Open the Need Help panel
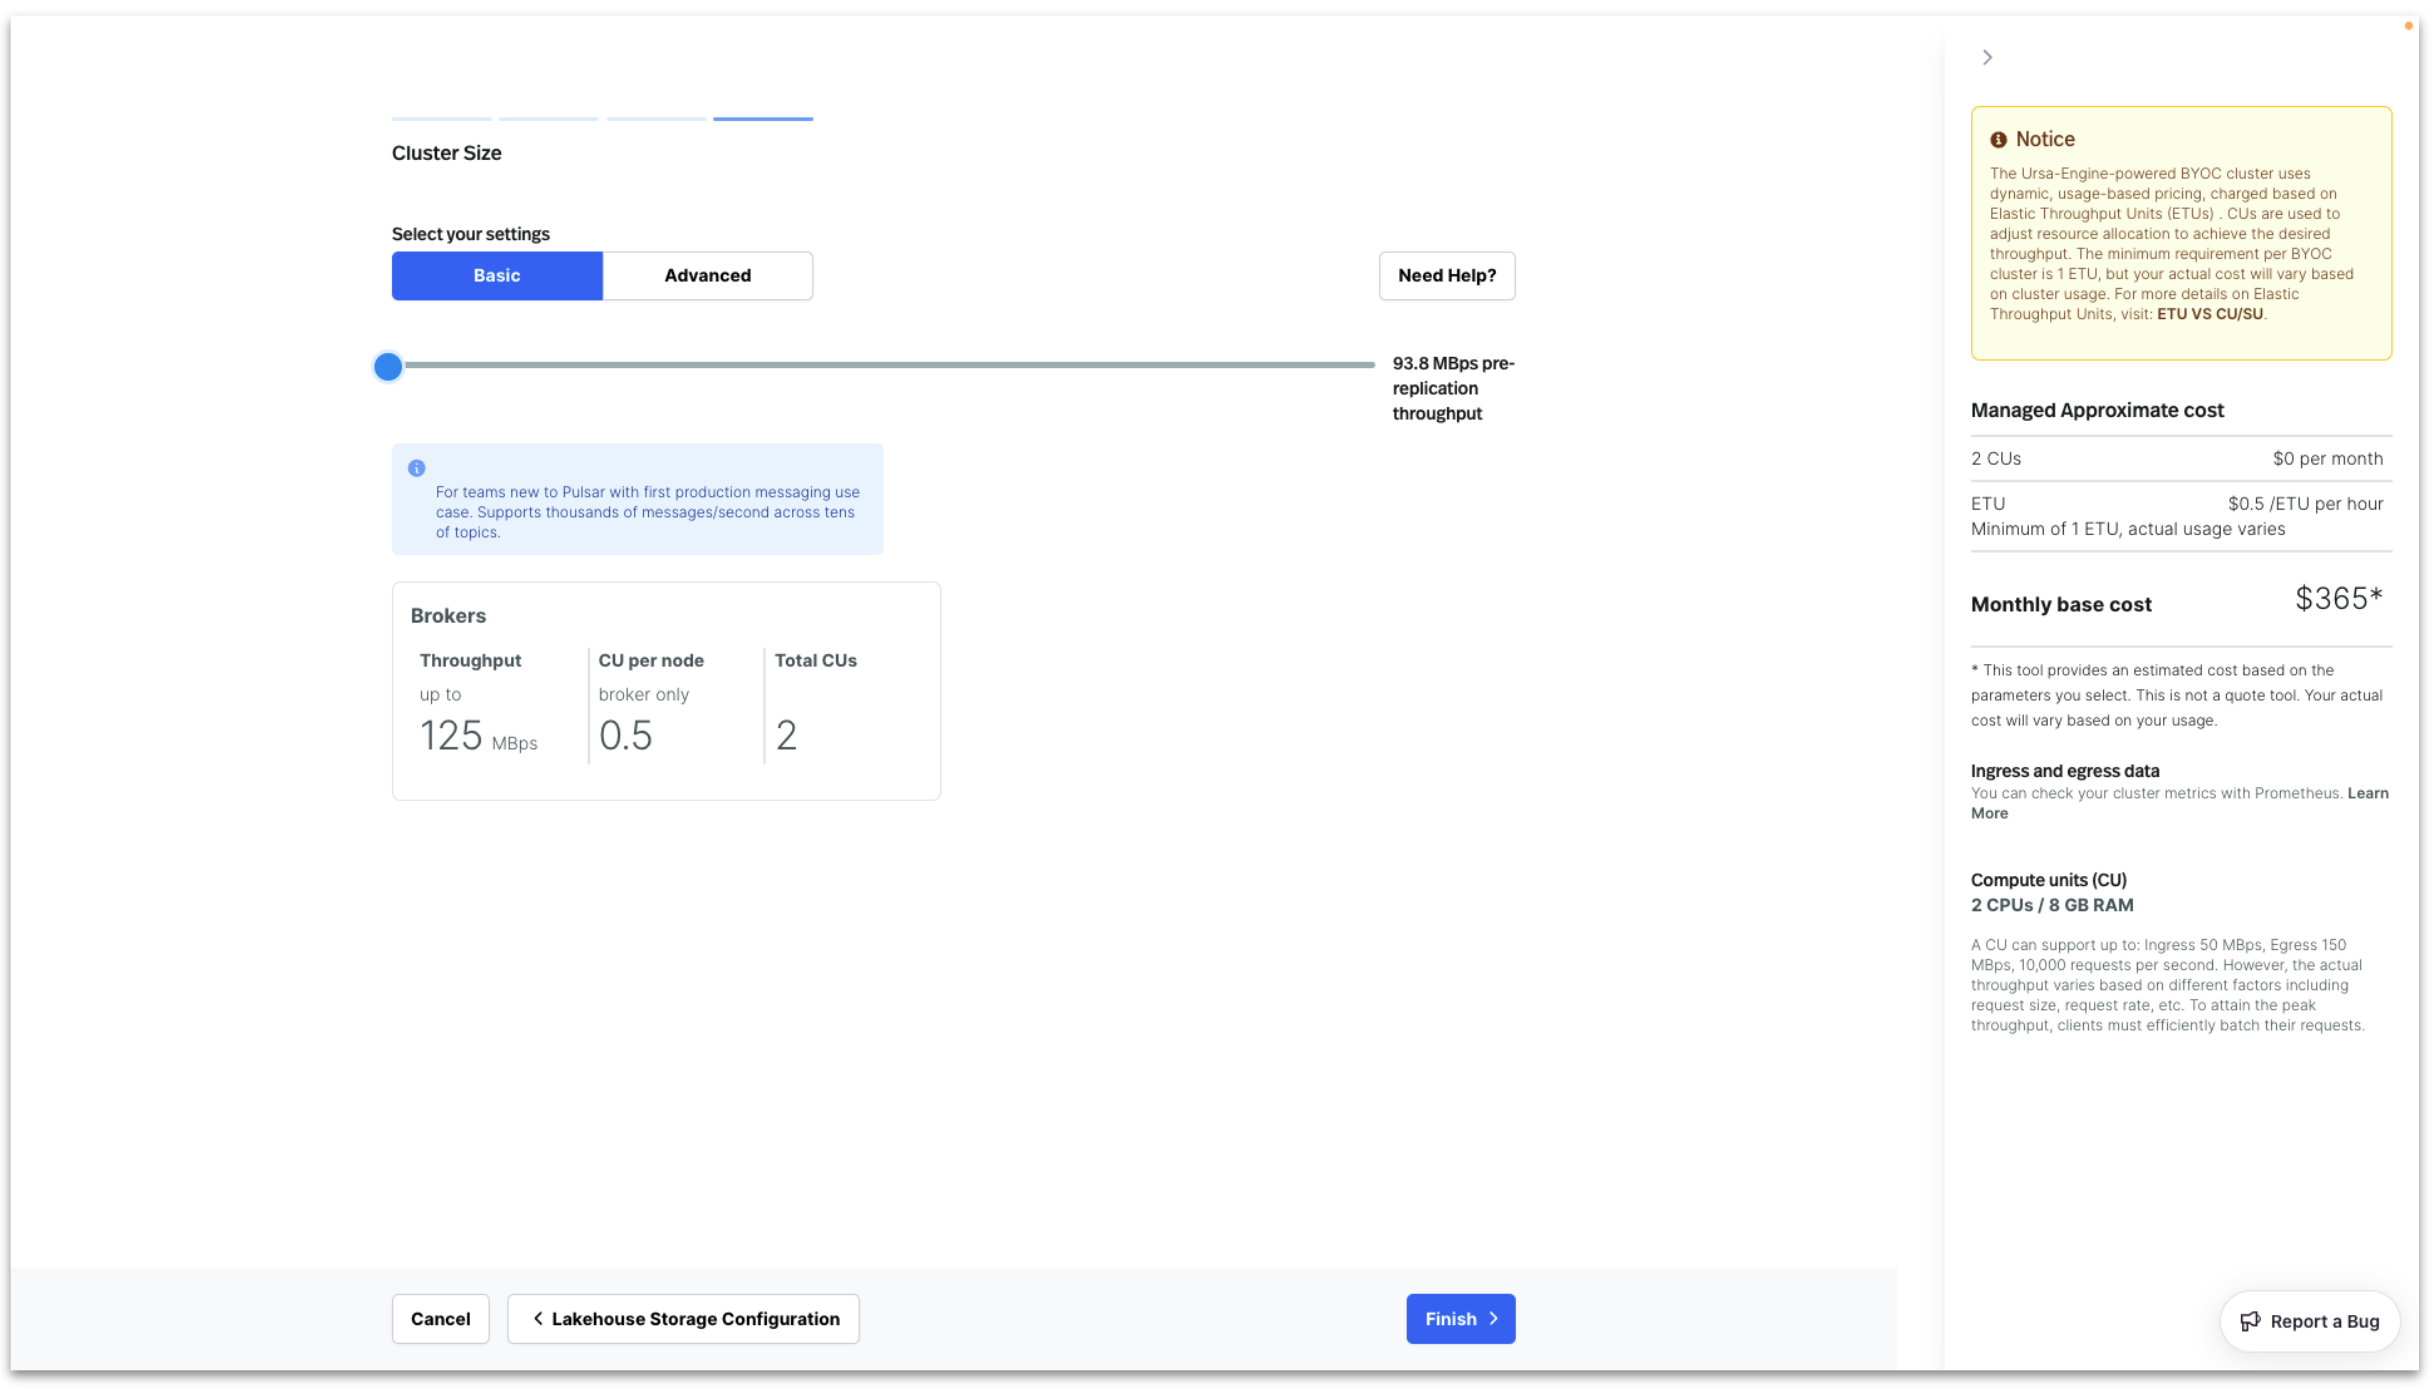Screen dimensions: 2435x1389 (1446, 275)
